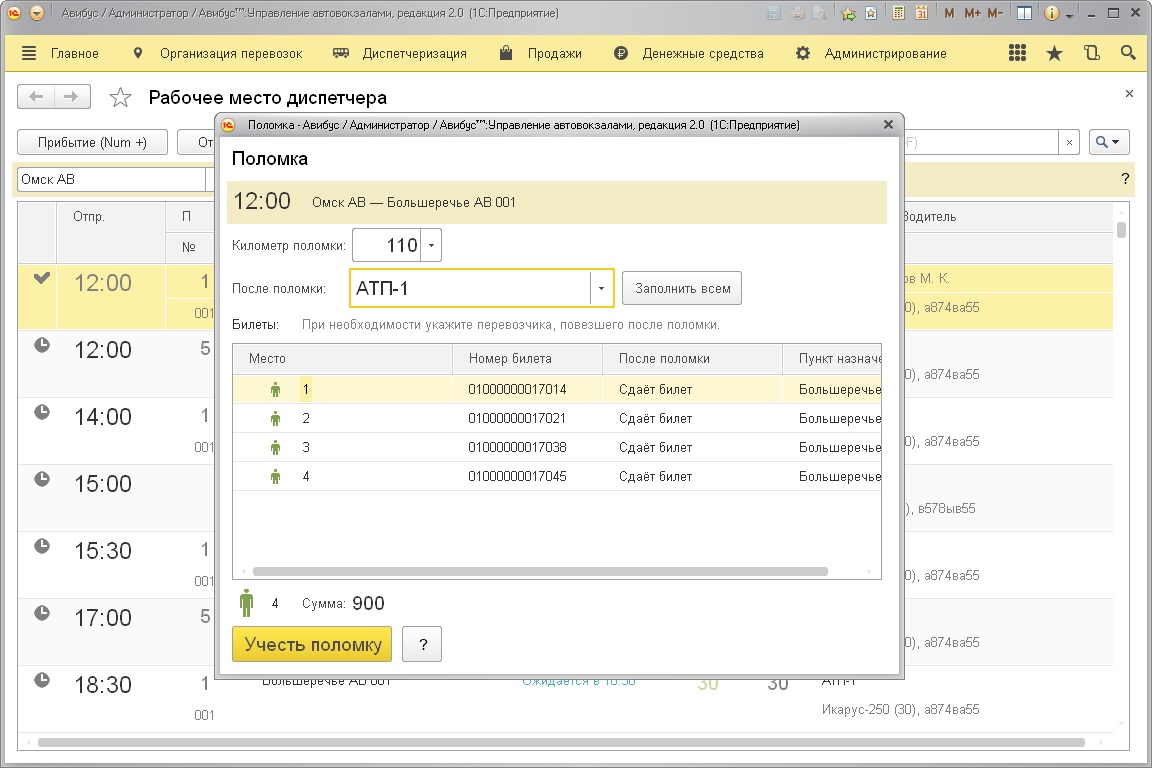Viewport: 1152px width, 768px height.
Task: Open the search options dropdown button
Action: coord(1109,142)
